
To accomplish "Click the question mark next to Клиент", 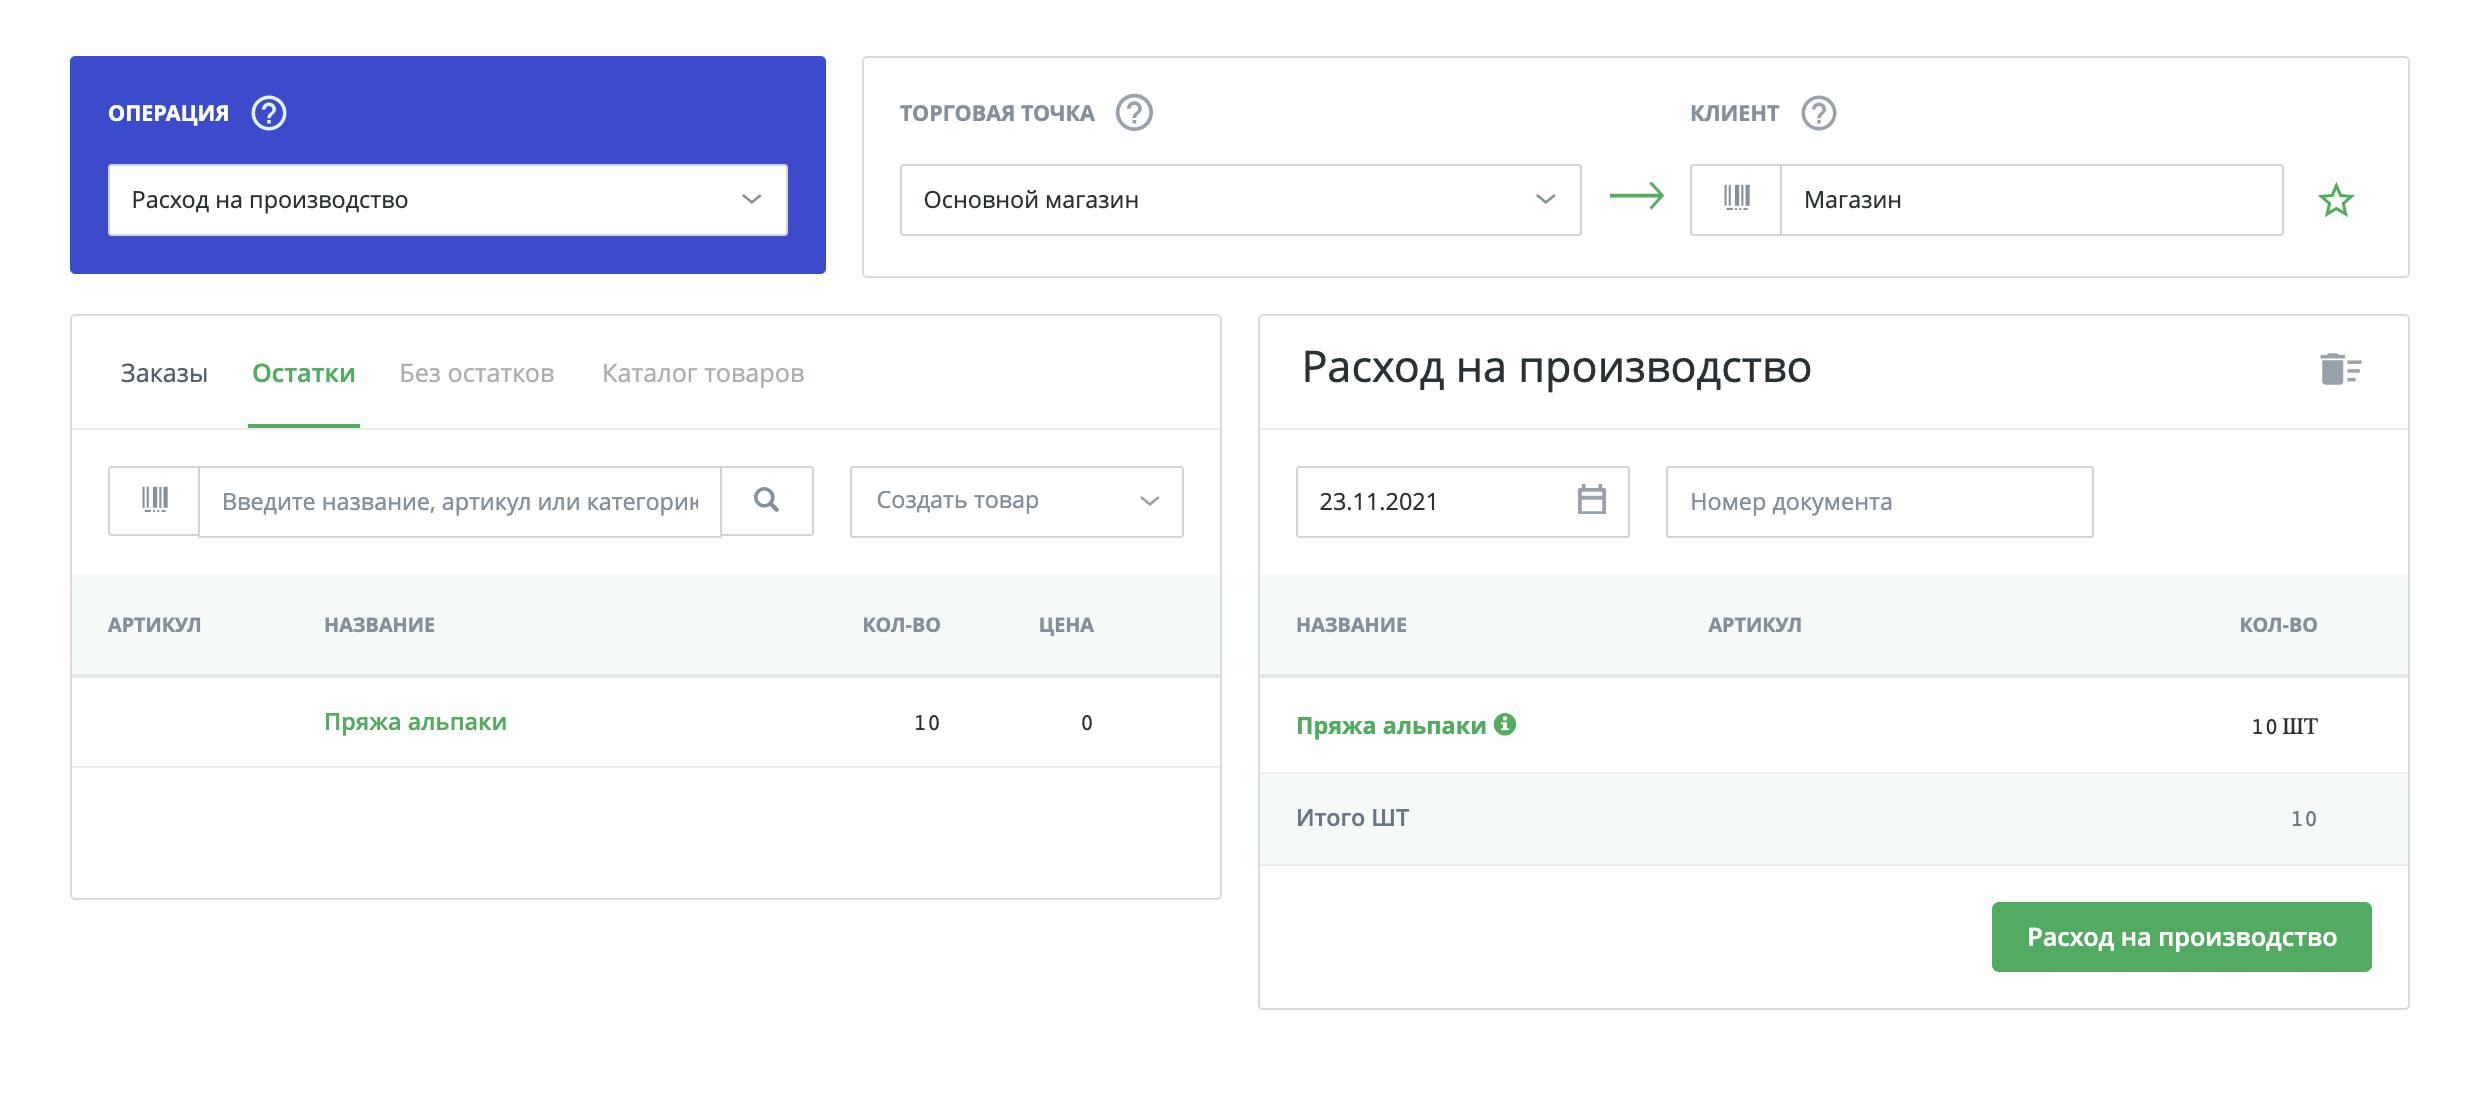I will (1818, 113).
